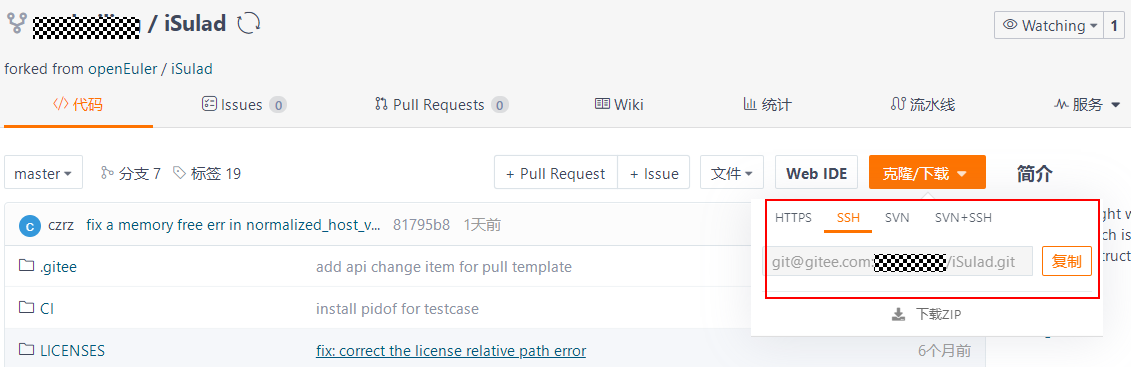This screenshot has width=1131, height=376.
Task: Launch the Web IDE
Action: coord(816,173)
